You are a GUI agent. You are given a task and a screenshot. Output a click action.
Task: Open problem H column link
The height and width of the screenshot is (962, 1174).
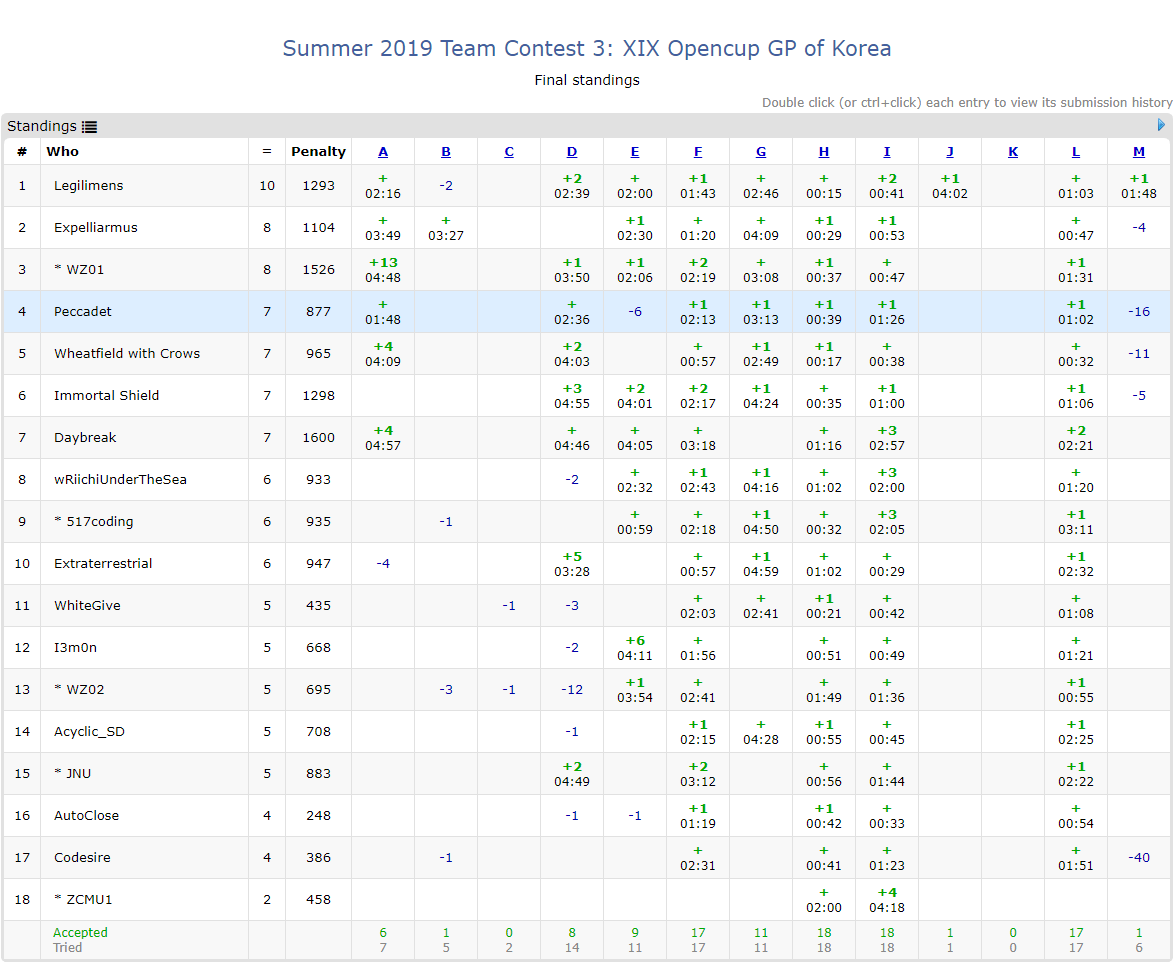pos(824,152)
